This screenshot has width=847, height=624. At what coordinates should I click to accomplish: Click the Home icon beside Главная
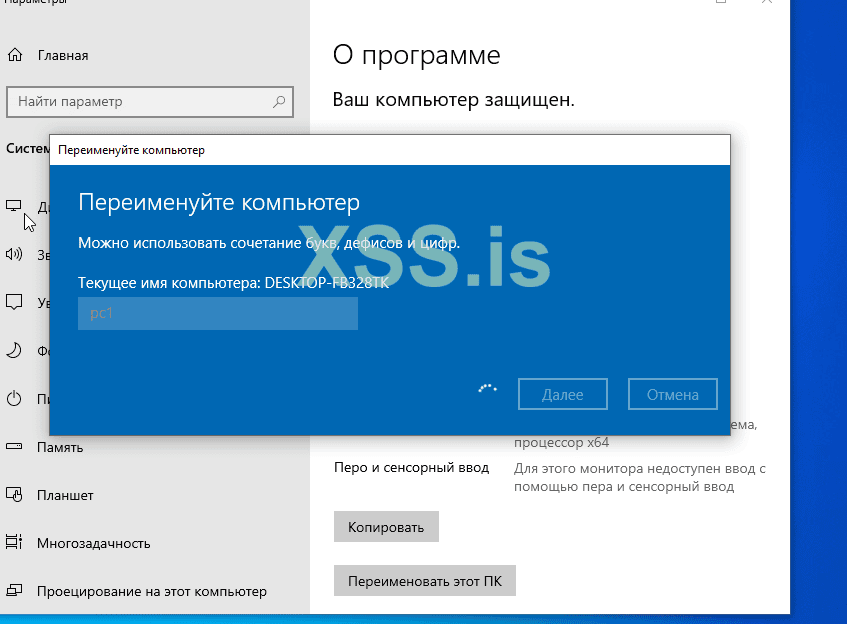pos(15,55)
